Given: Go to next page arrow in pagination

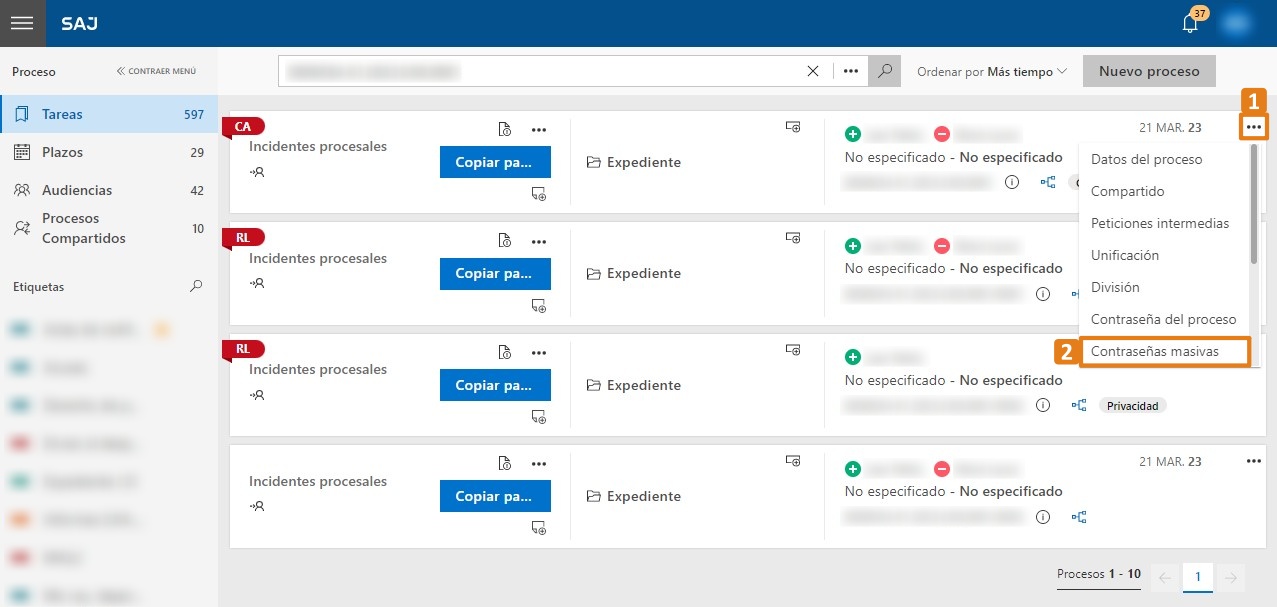Looking at the screenshot, I should coord(1231,577).
